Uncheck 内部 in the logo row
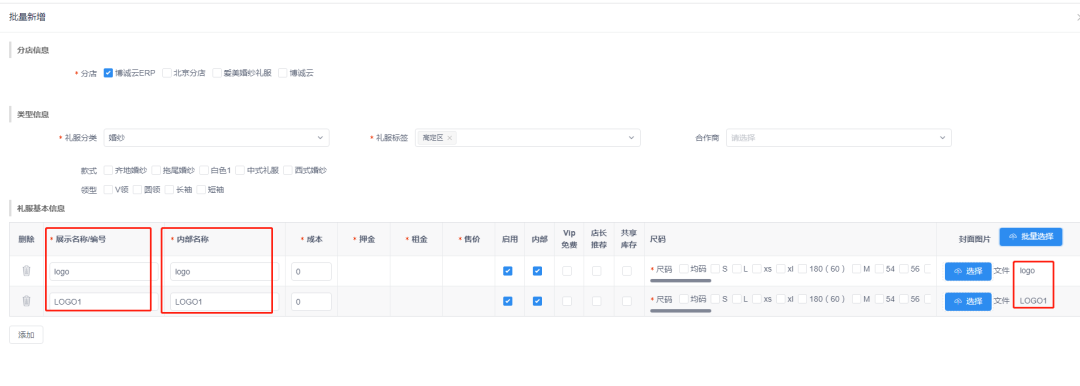The image size is (1080, 386). point(537,272)
